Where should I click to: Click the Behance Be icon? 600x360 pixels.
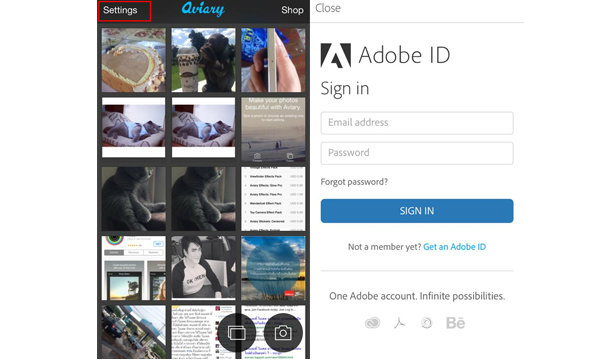455,323
